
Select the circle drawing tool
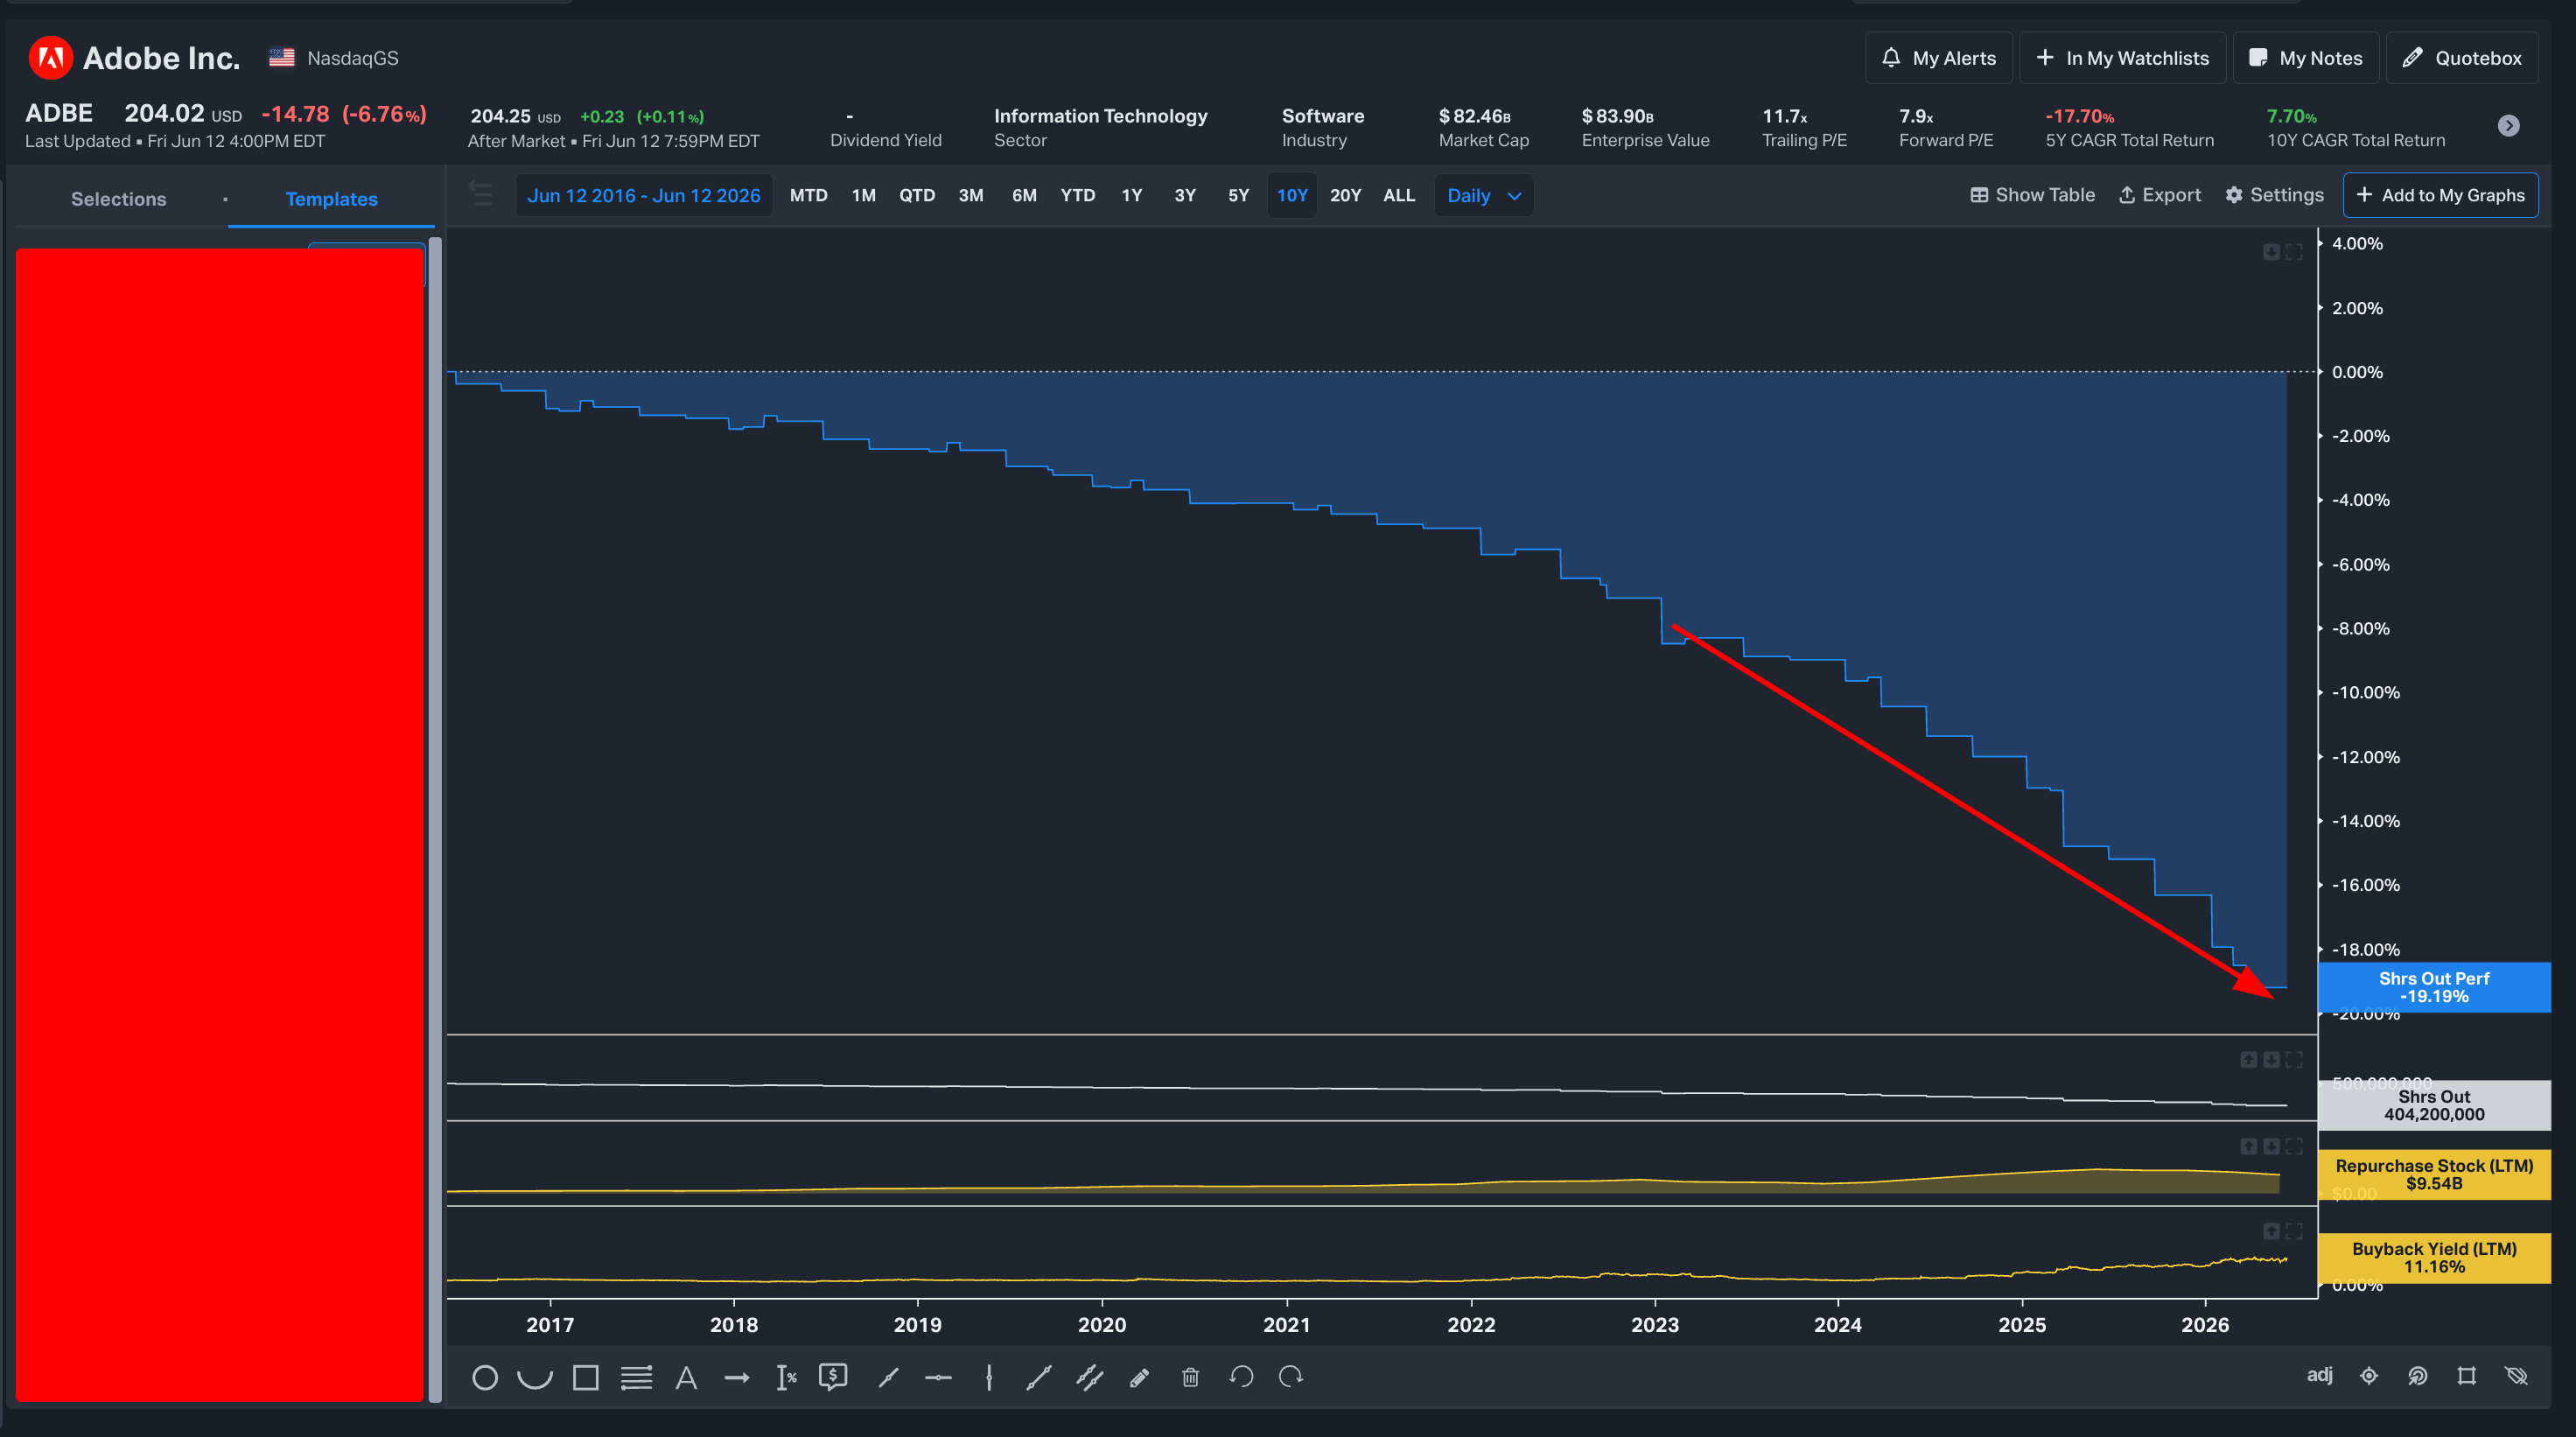click(485, 1378)
